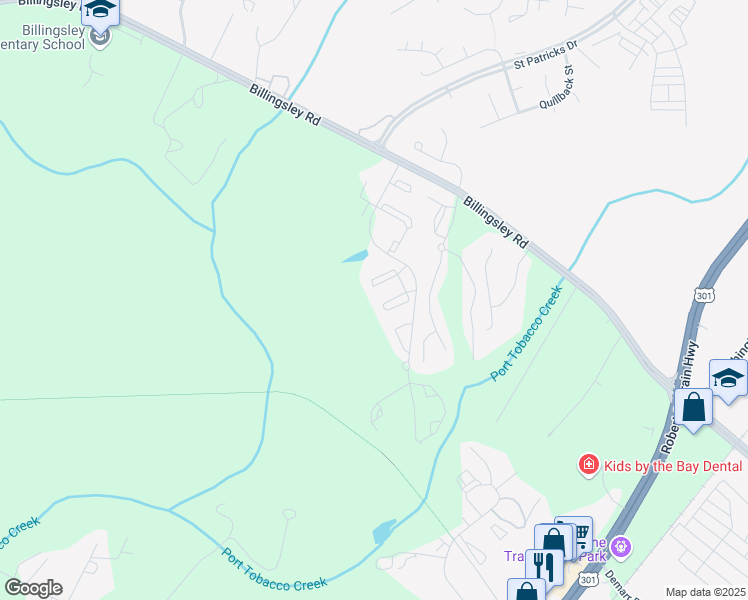Click the shopping bag marker at bottom edge
Viewport: 748px width, 600px height.
tap(526, 590)
